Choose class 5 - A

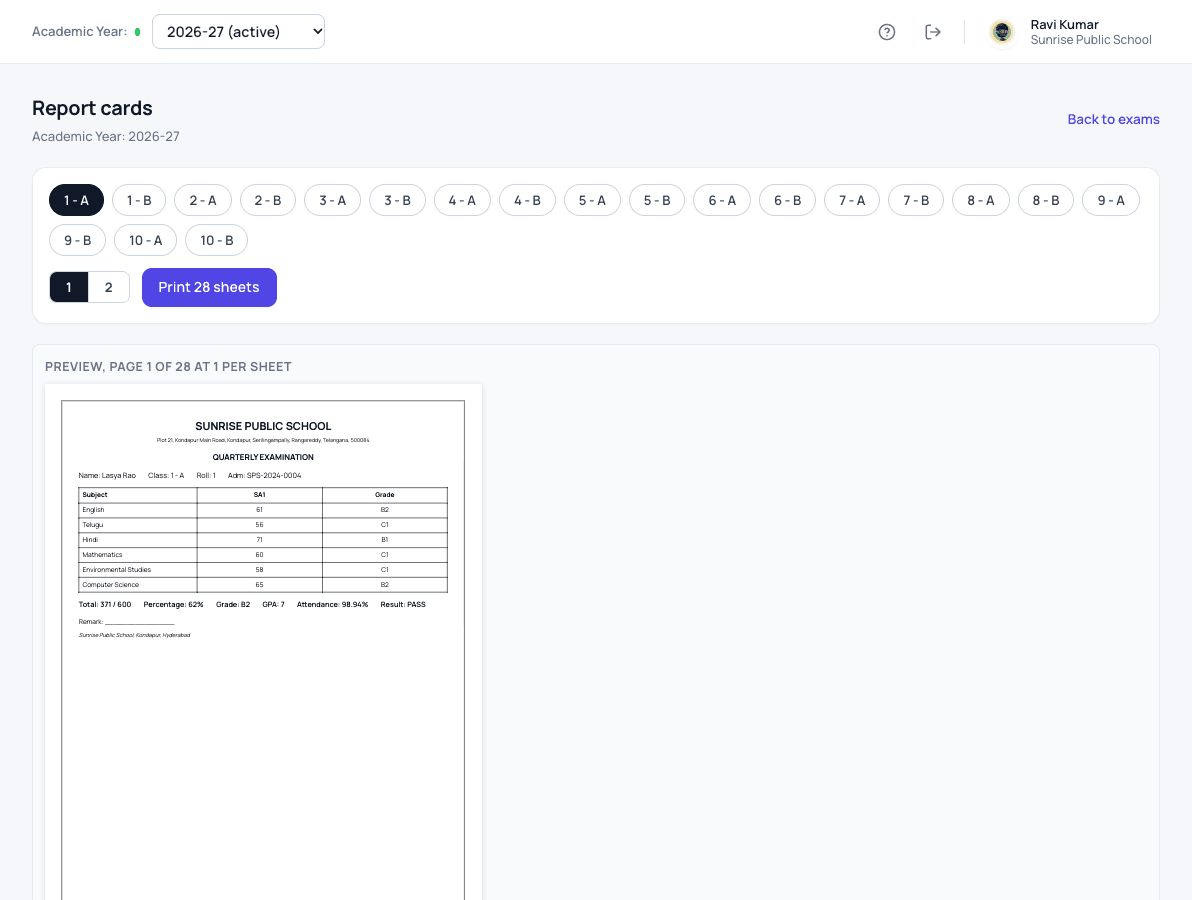point(592,200)
